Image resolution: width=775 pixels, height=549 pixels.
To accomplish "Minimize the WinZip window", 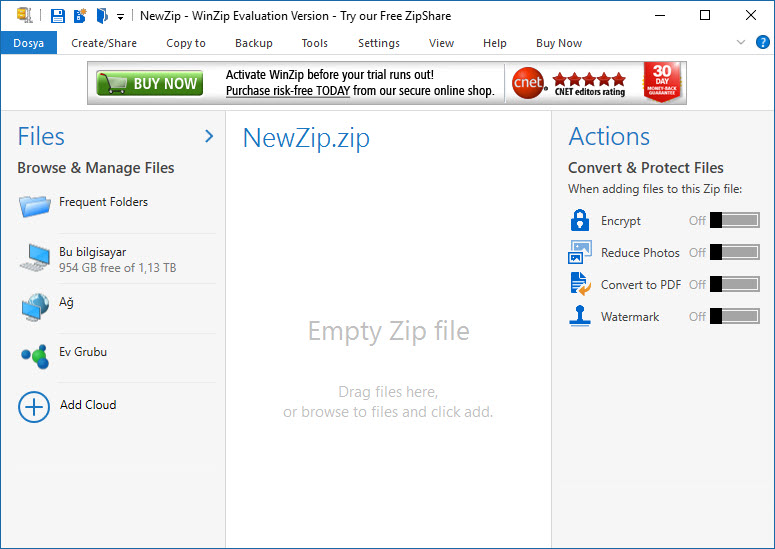I will [x=660, y=15].
